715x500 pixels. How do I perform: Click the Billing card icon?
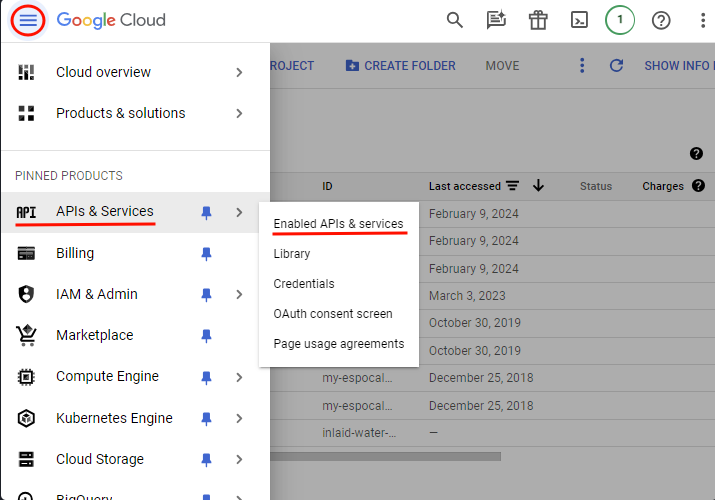tap(26, 253)
